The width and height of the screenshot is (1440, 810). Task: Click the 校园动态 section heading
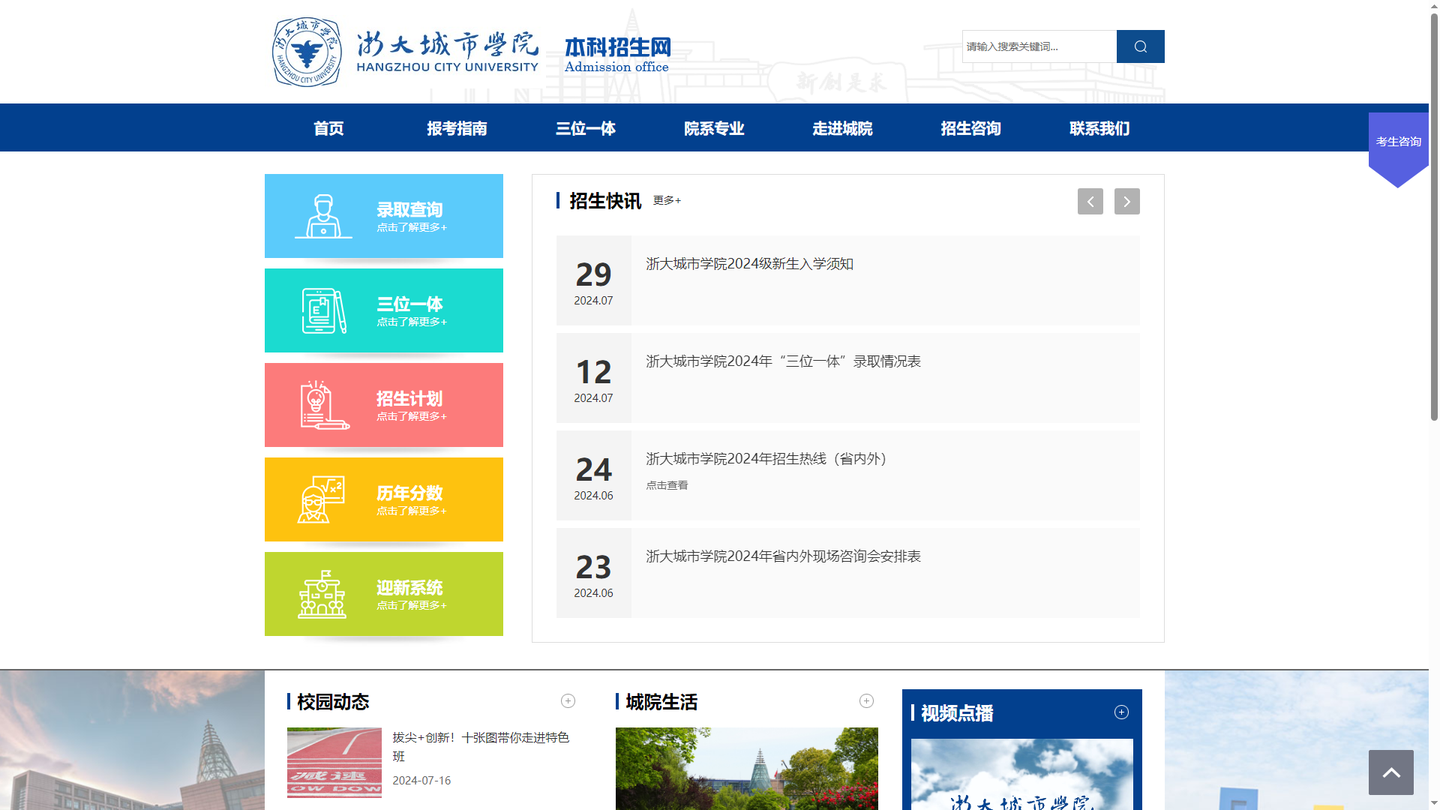point(333,702)
